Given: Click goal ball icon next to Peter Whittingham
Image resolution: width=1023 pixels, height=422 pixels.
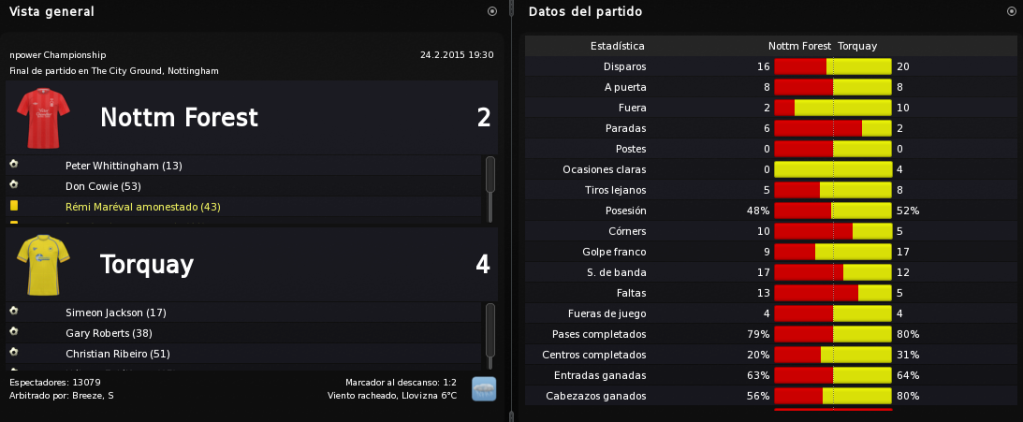Looking at the screenshot, I should (14, 164).
